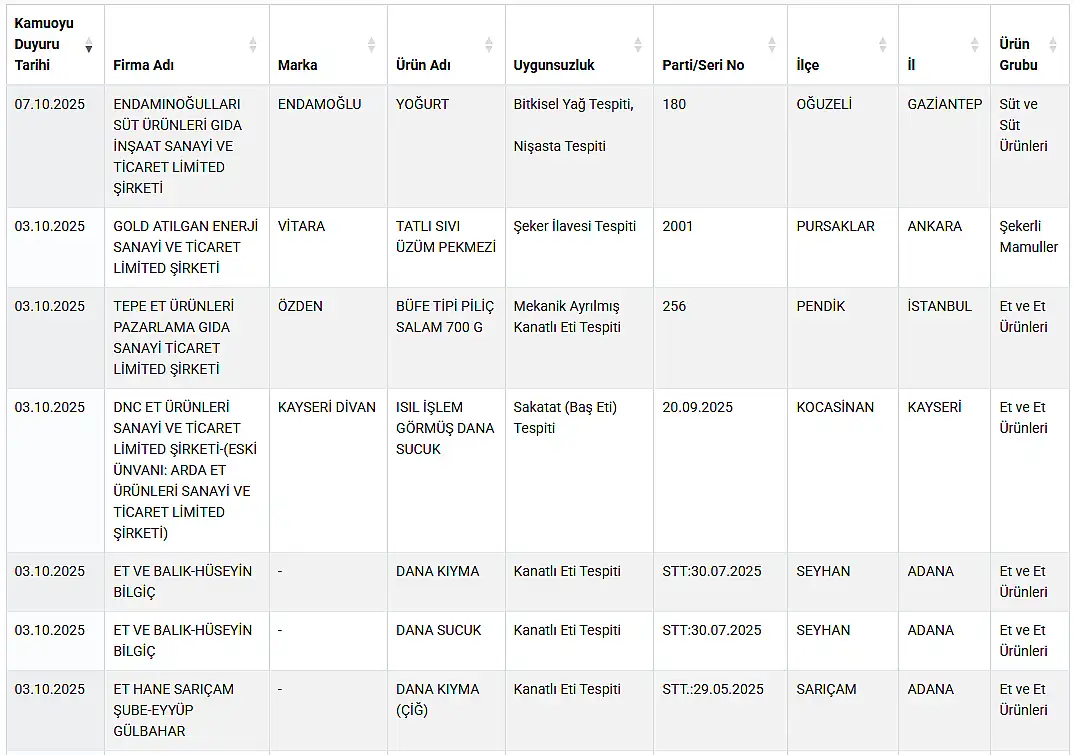The image size is (1074, 755).
Task: Sort by Parti/Seri No arrow icon
Action: (772, 45)
